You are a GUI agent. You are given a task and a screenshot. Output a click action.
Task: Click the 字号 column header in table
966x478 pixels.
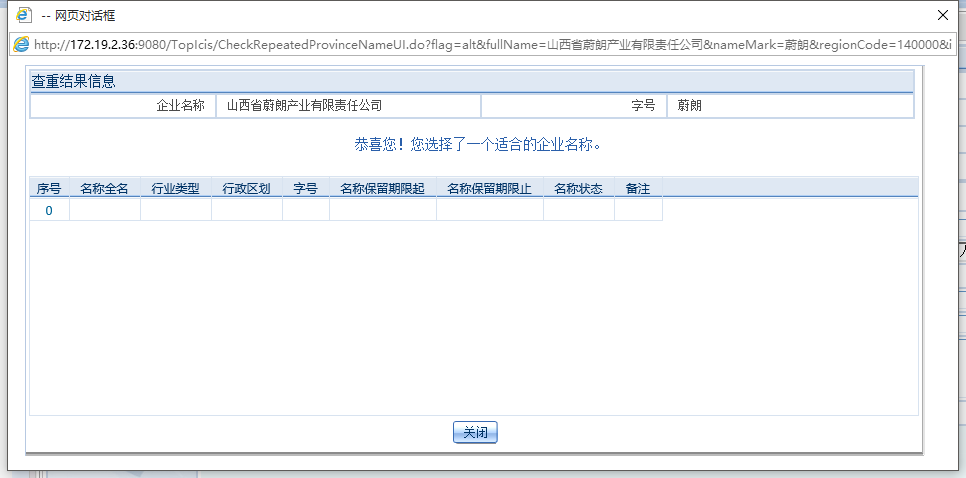pos(306,188)
